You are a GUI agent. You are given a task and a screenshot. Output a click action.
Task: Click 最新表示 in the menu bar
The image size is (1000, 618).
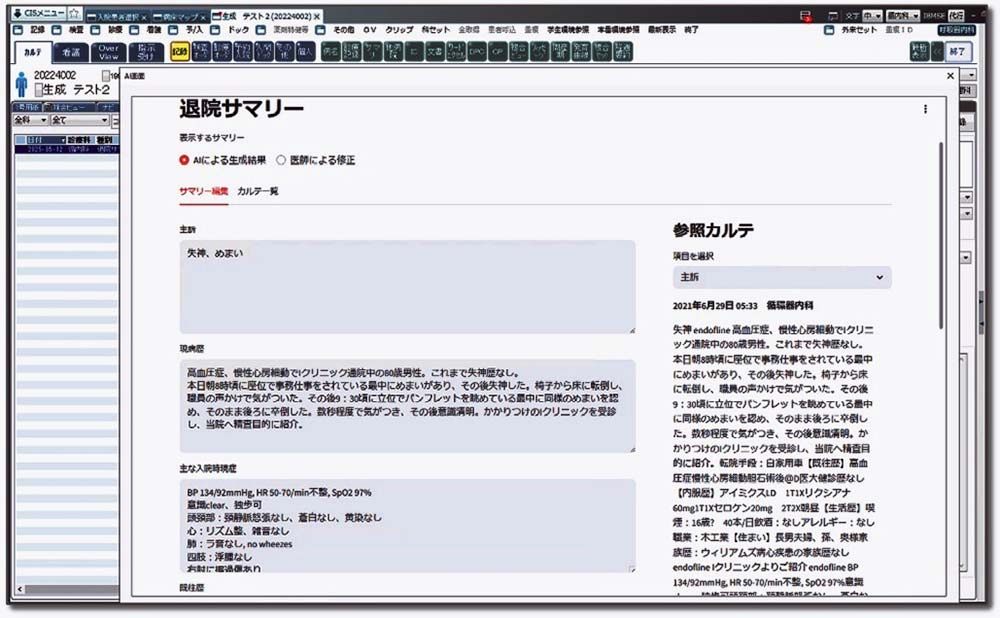(661, 30)
